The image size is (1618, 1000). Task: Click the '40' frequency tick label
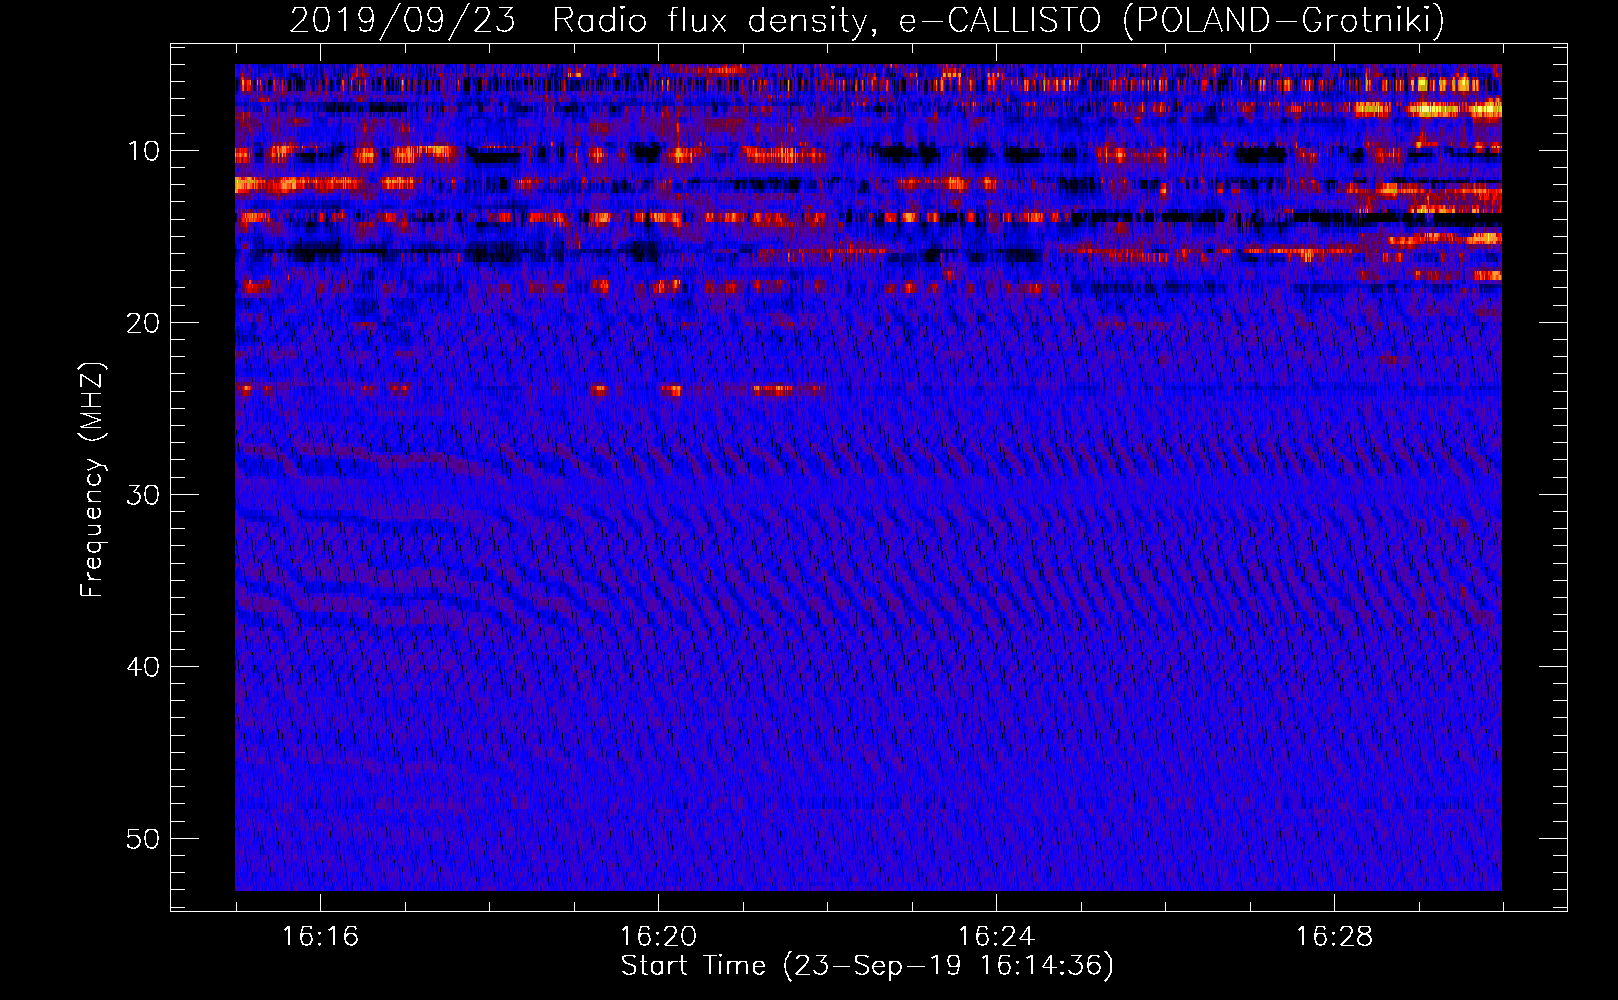[144, 667]
